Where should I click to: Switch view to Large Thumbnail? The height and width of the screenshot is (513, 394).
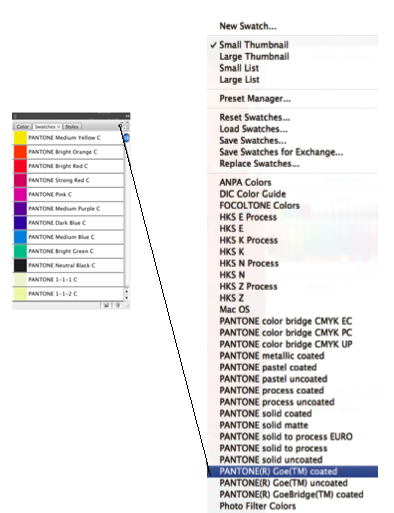coord(254,56)
